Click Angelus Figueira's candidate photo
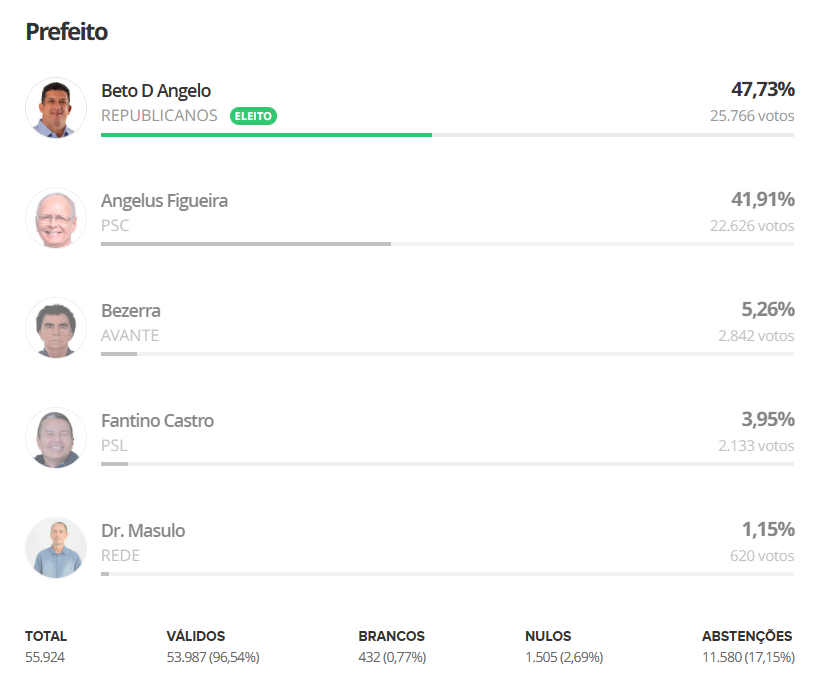Screen dimensions: 827x674 click(56, 218)
